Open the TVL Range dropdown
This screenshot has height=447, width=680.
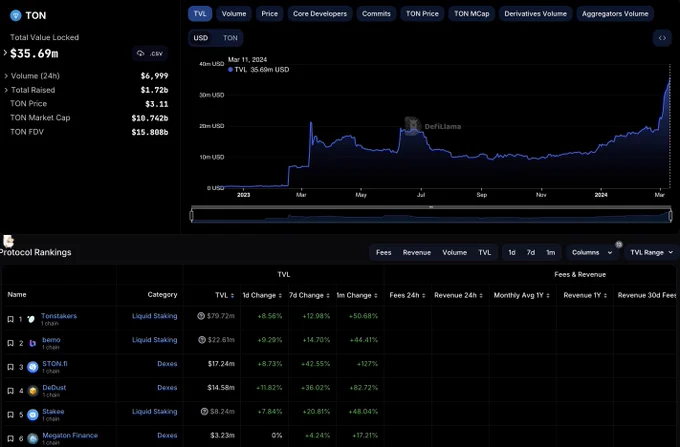click(x=651, y=252)
